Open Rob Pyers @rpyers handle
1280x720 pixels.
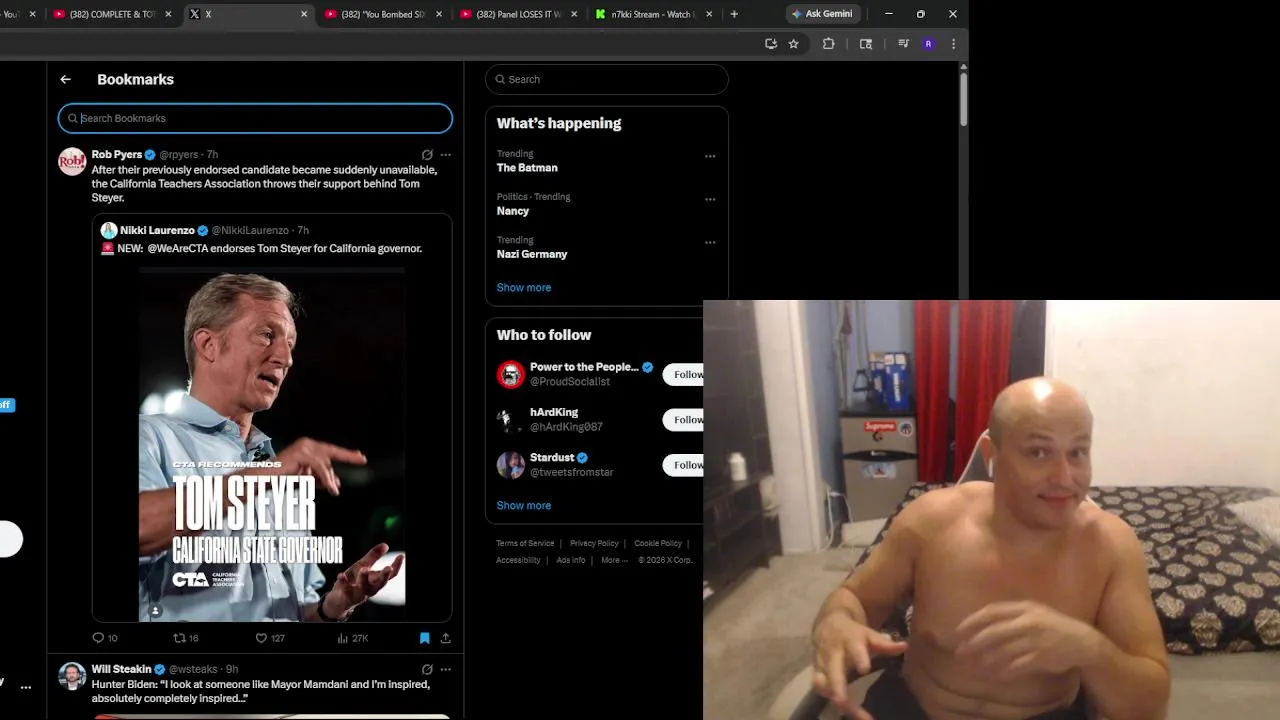[x=179, y=155]
